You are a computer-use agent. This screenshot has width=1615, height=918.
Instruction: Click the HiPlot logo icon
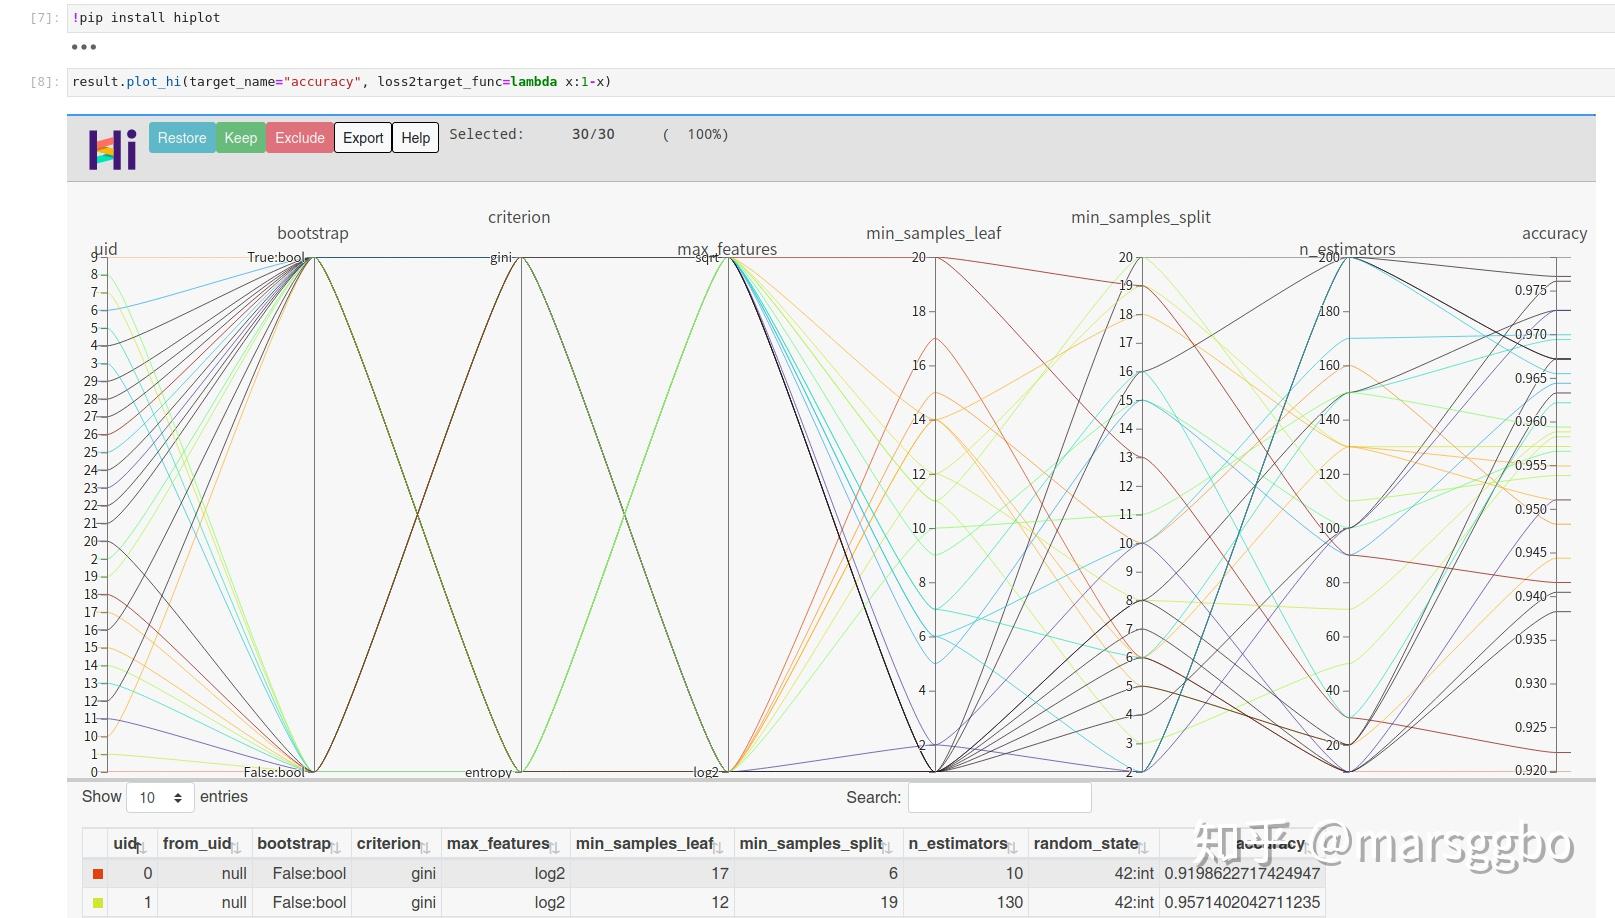coord(113,150)
